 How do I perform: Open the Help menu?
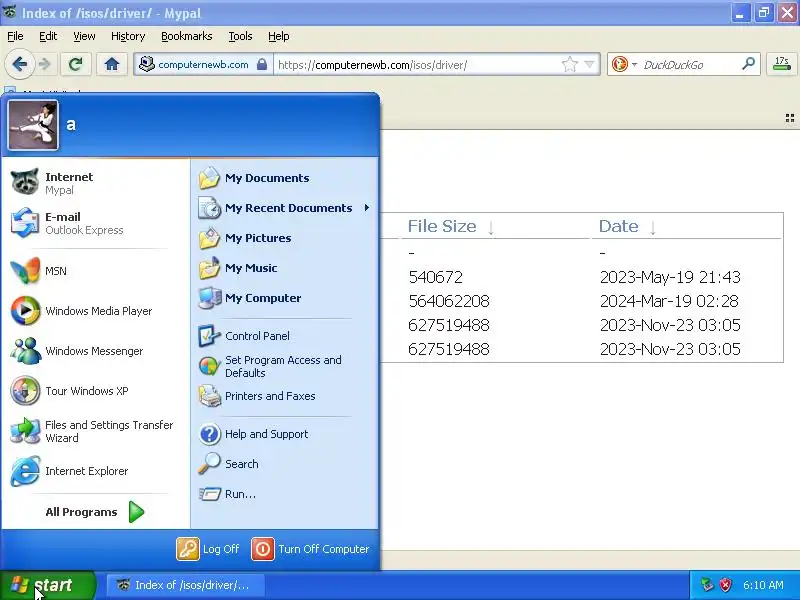[279, 36]
